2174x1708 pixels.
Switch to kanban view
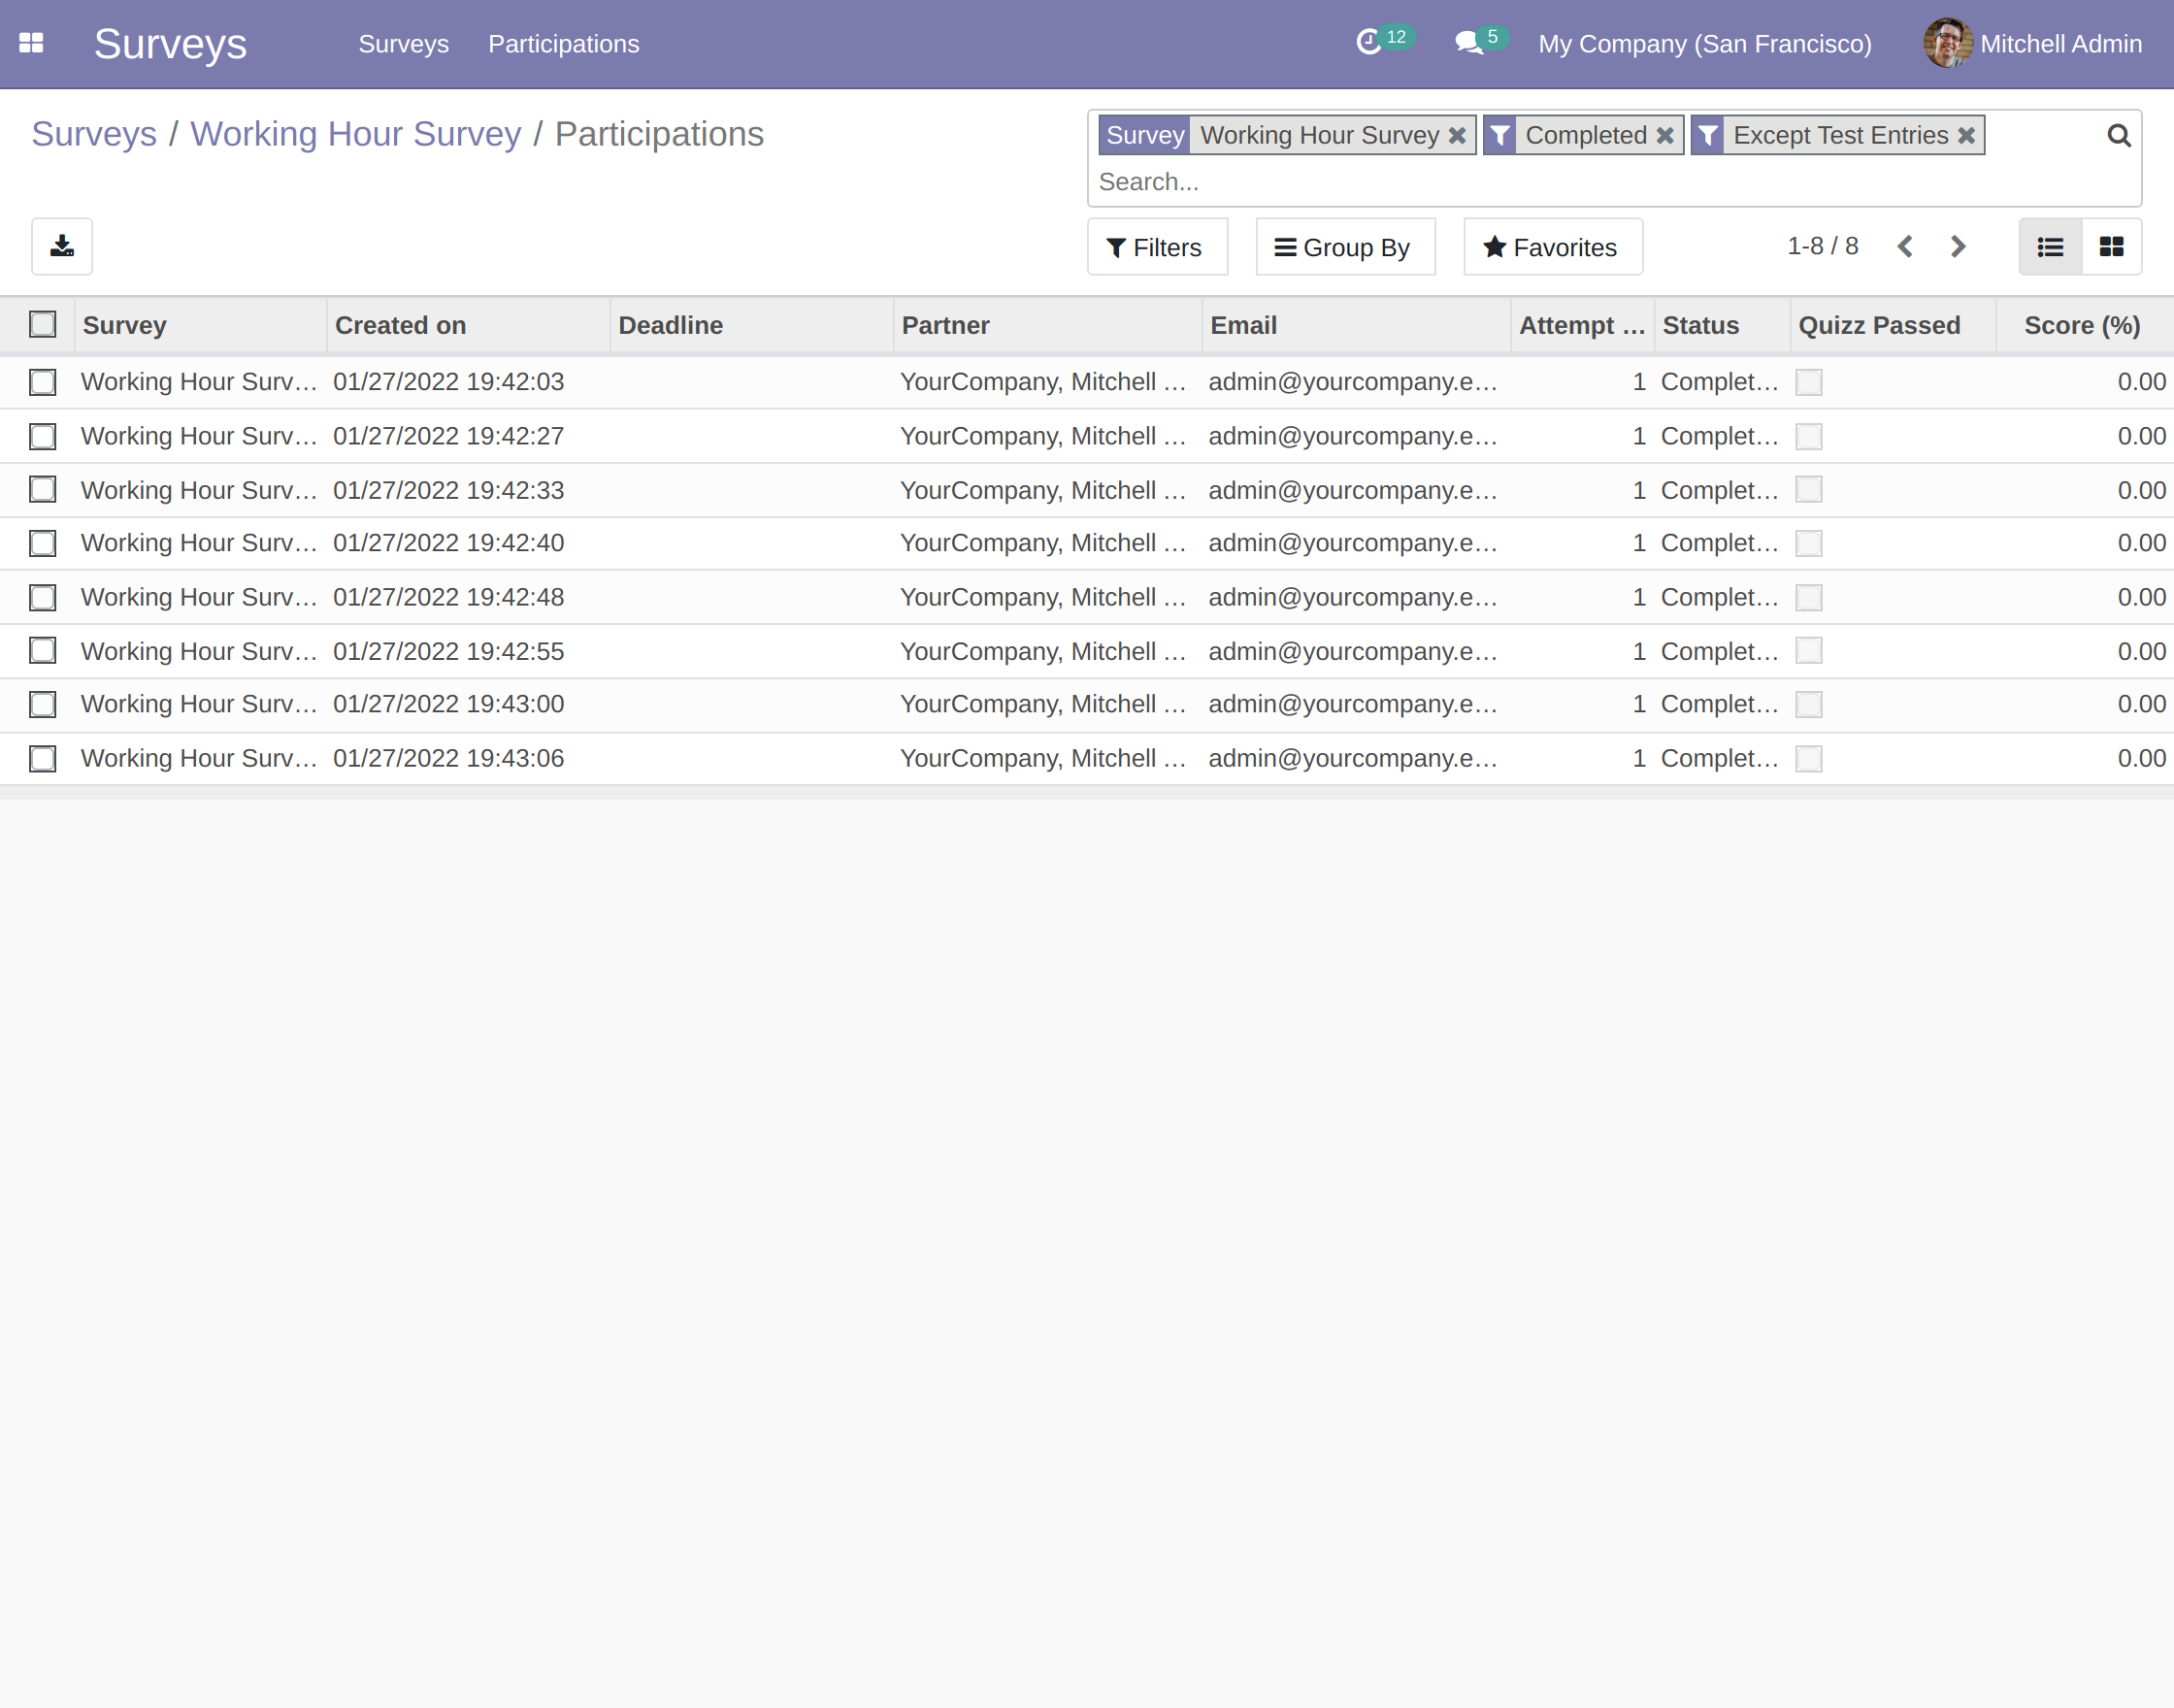(x=2111, y=246)
